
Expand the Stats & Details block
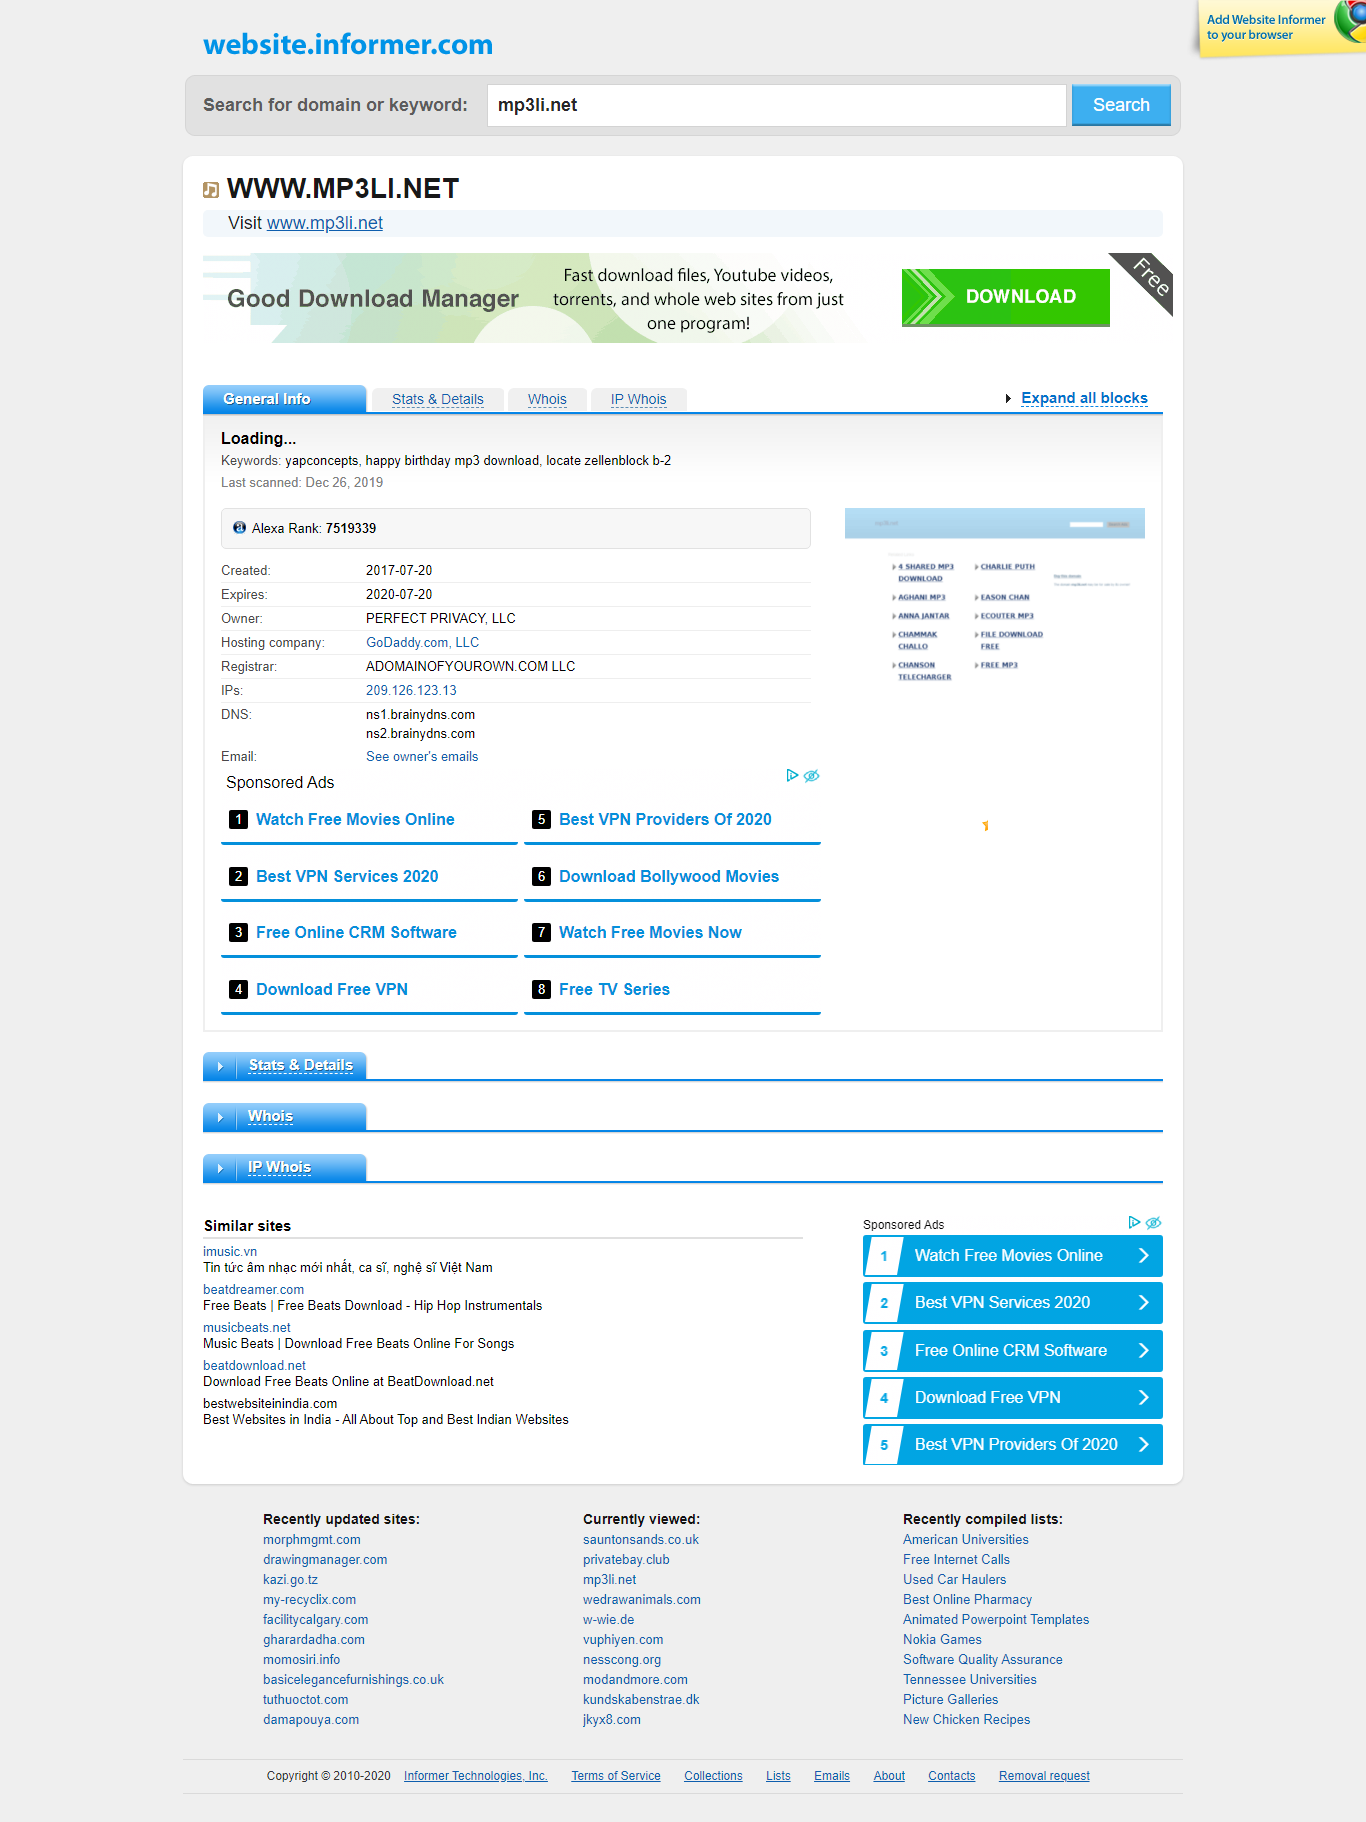[x=285, y=1066]
